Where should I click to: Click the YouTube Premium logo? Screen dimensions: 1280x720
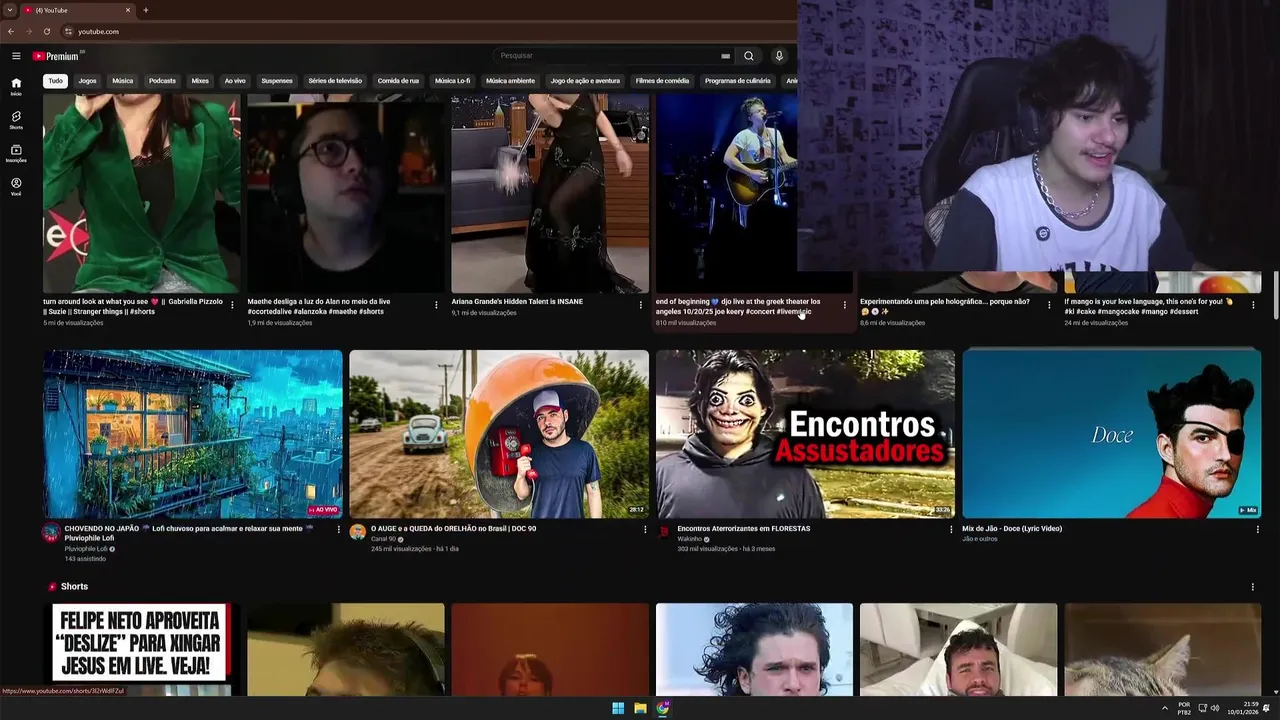pos(56,56)
